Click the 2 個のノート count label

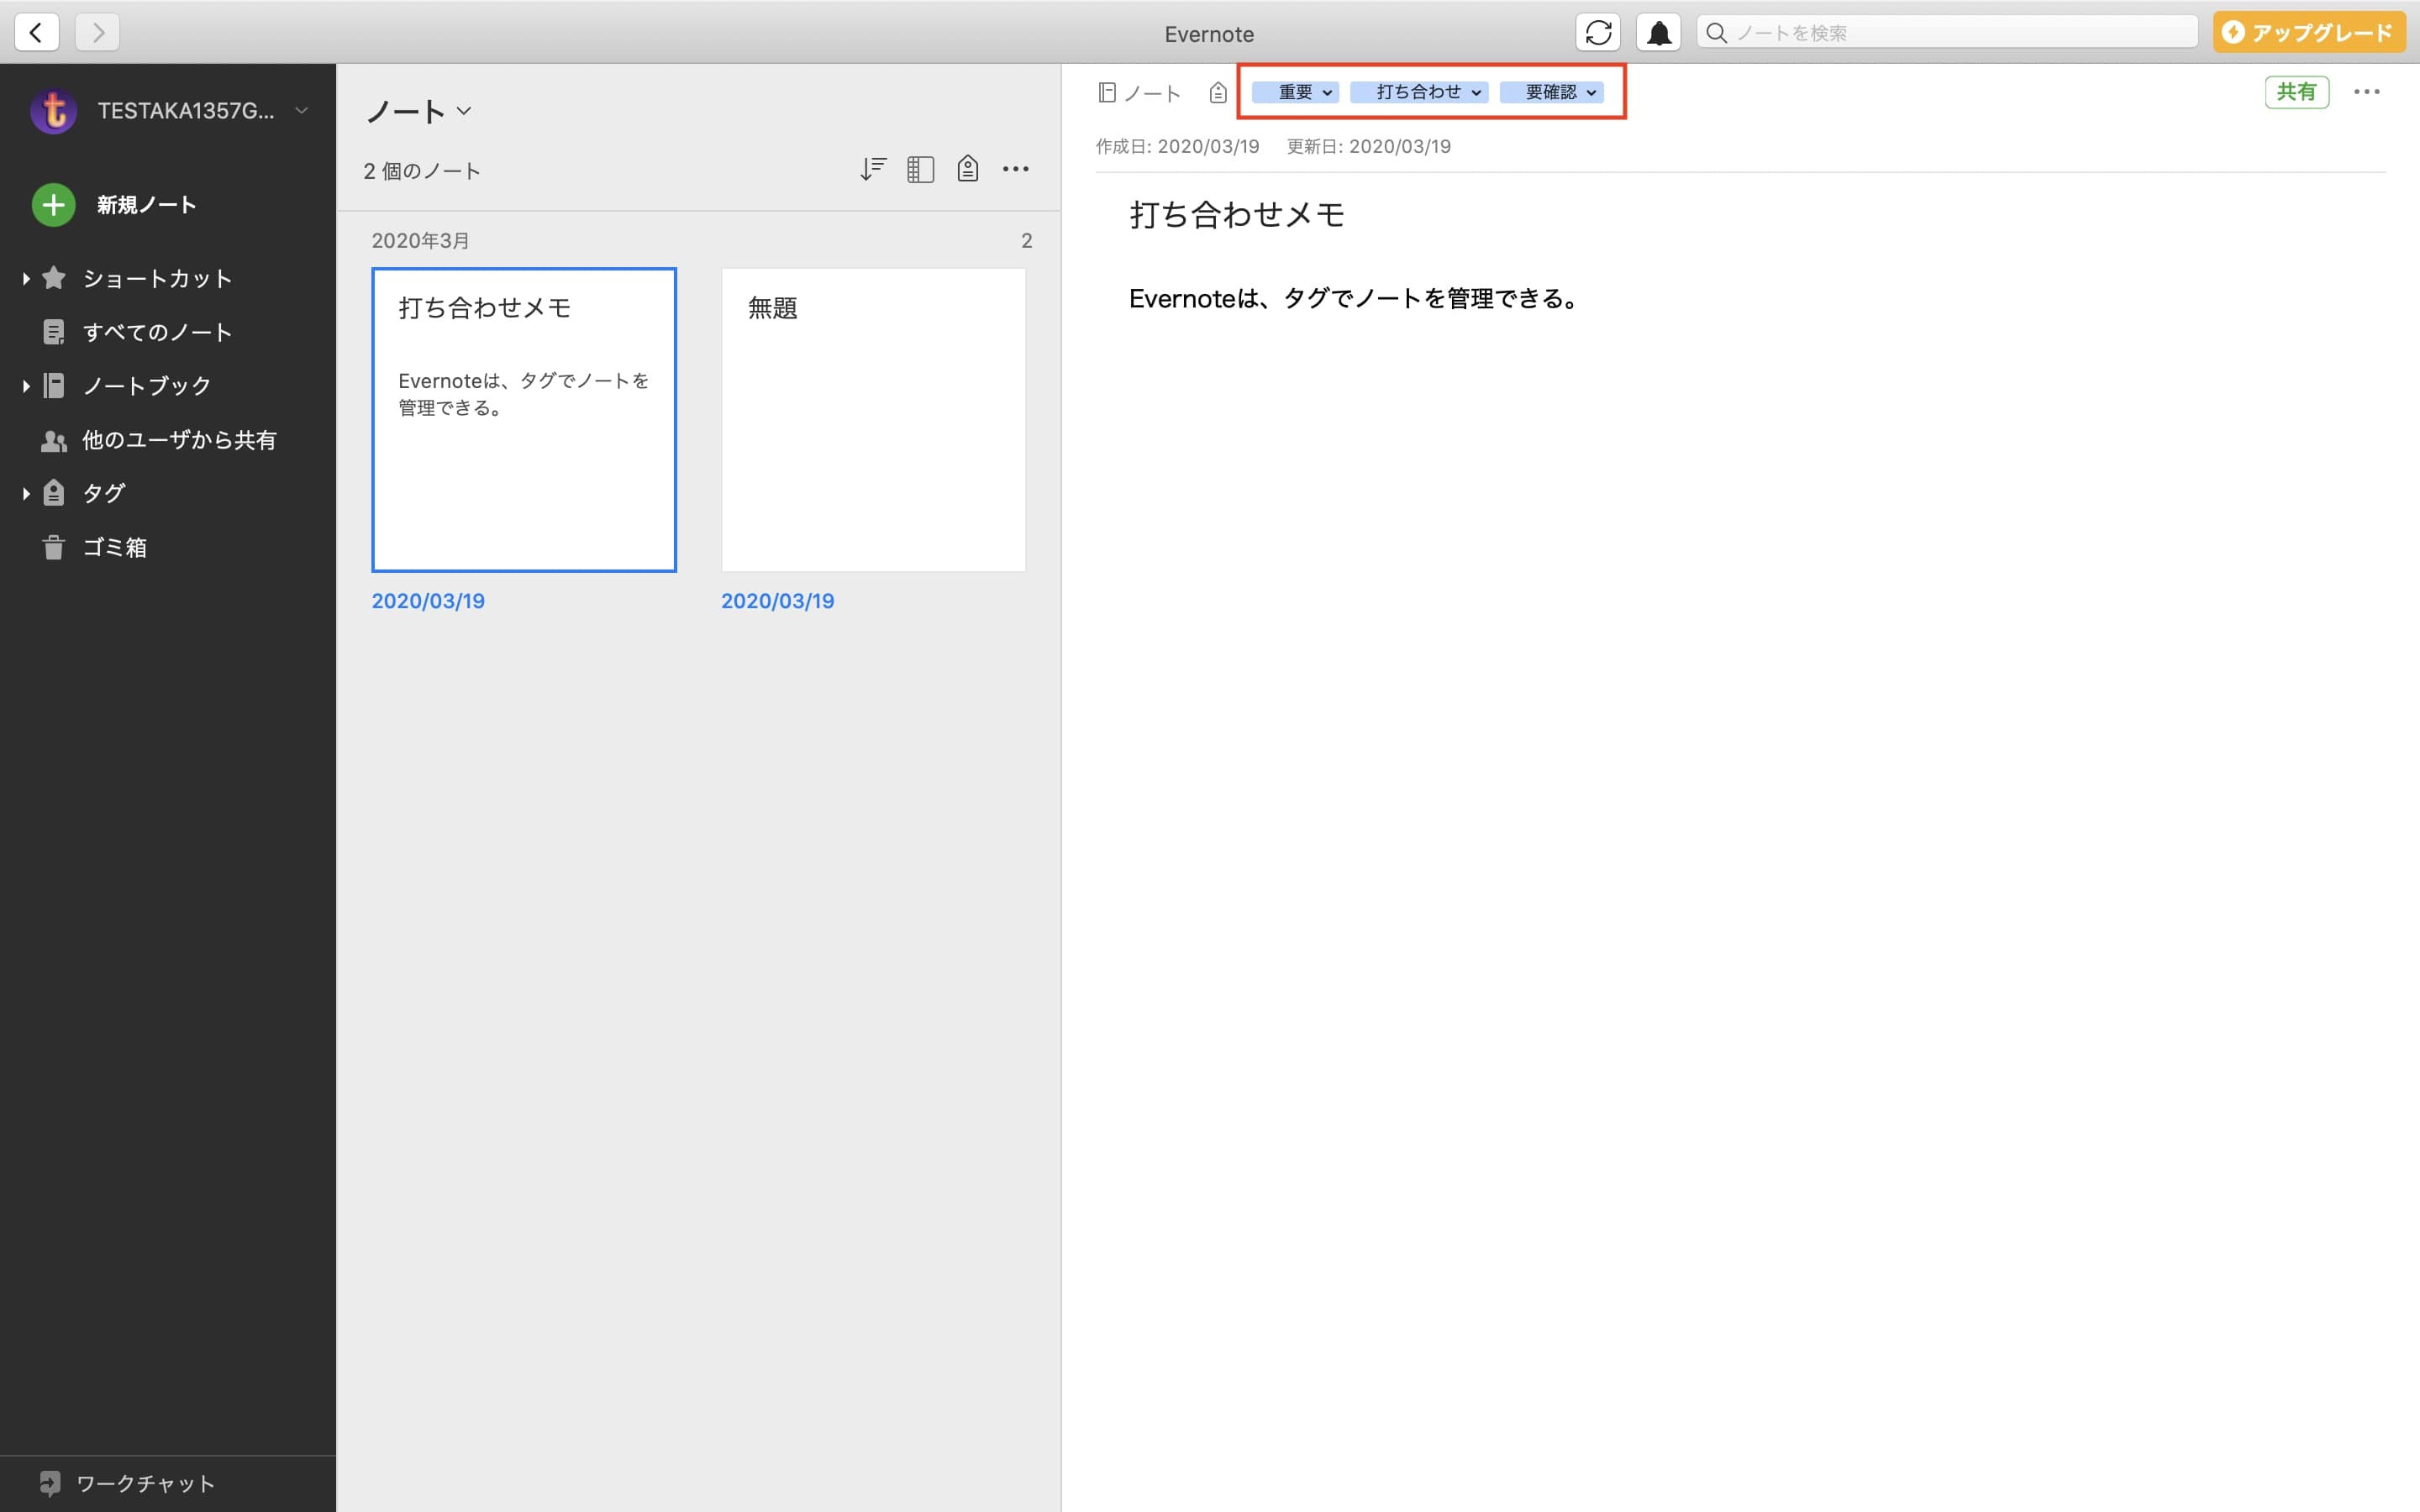point(422,171)
